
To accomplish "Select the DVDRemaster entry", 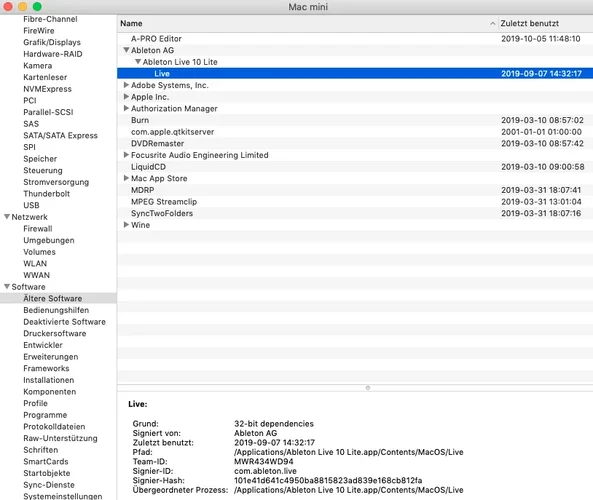I will coord(355,143).
